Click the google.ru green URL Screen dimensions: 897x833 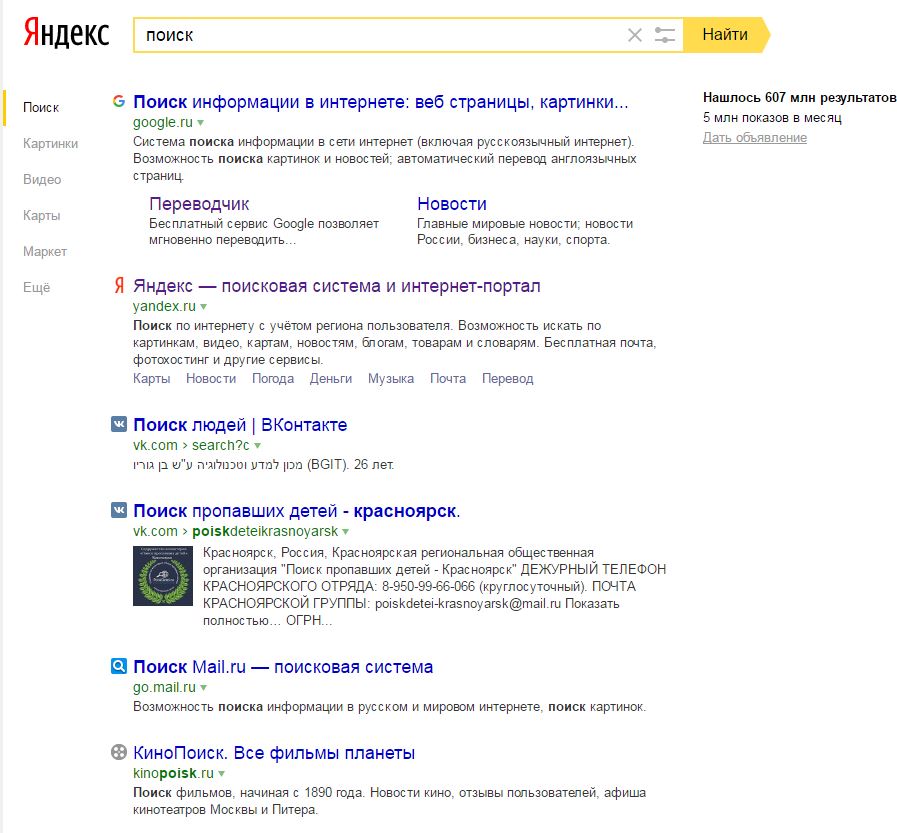(163, 122)
